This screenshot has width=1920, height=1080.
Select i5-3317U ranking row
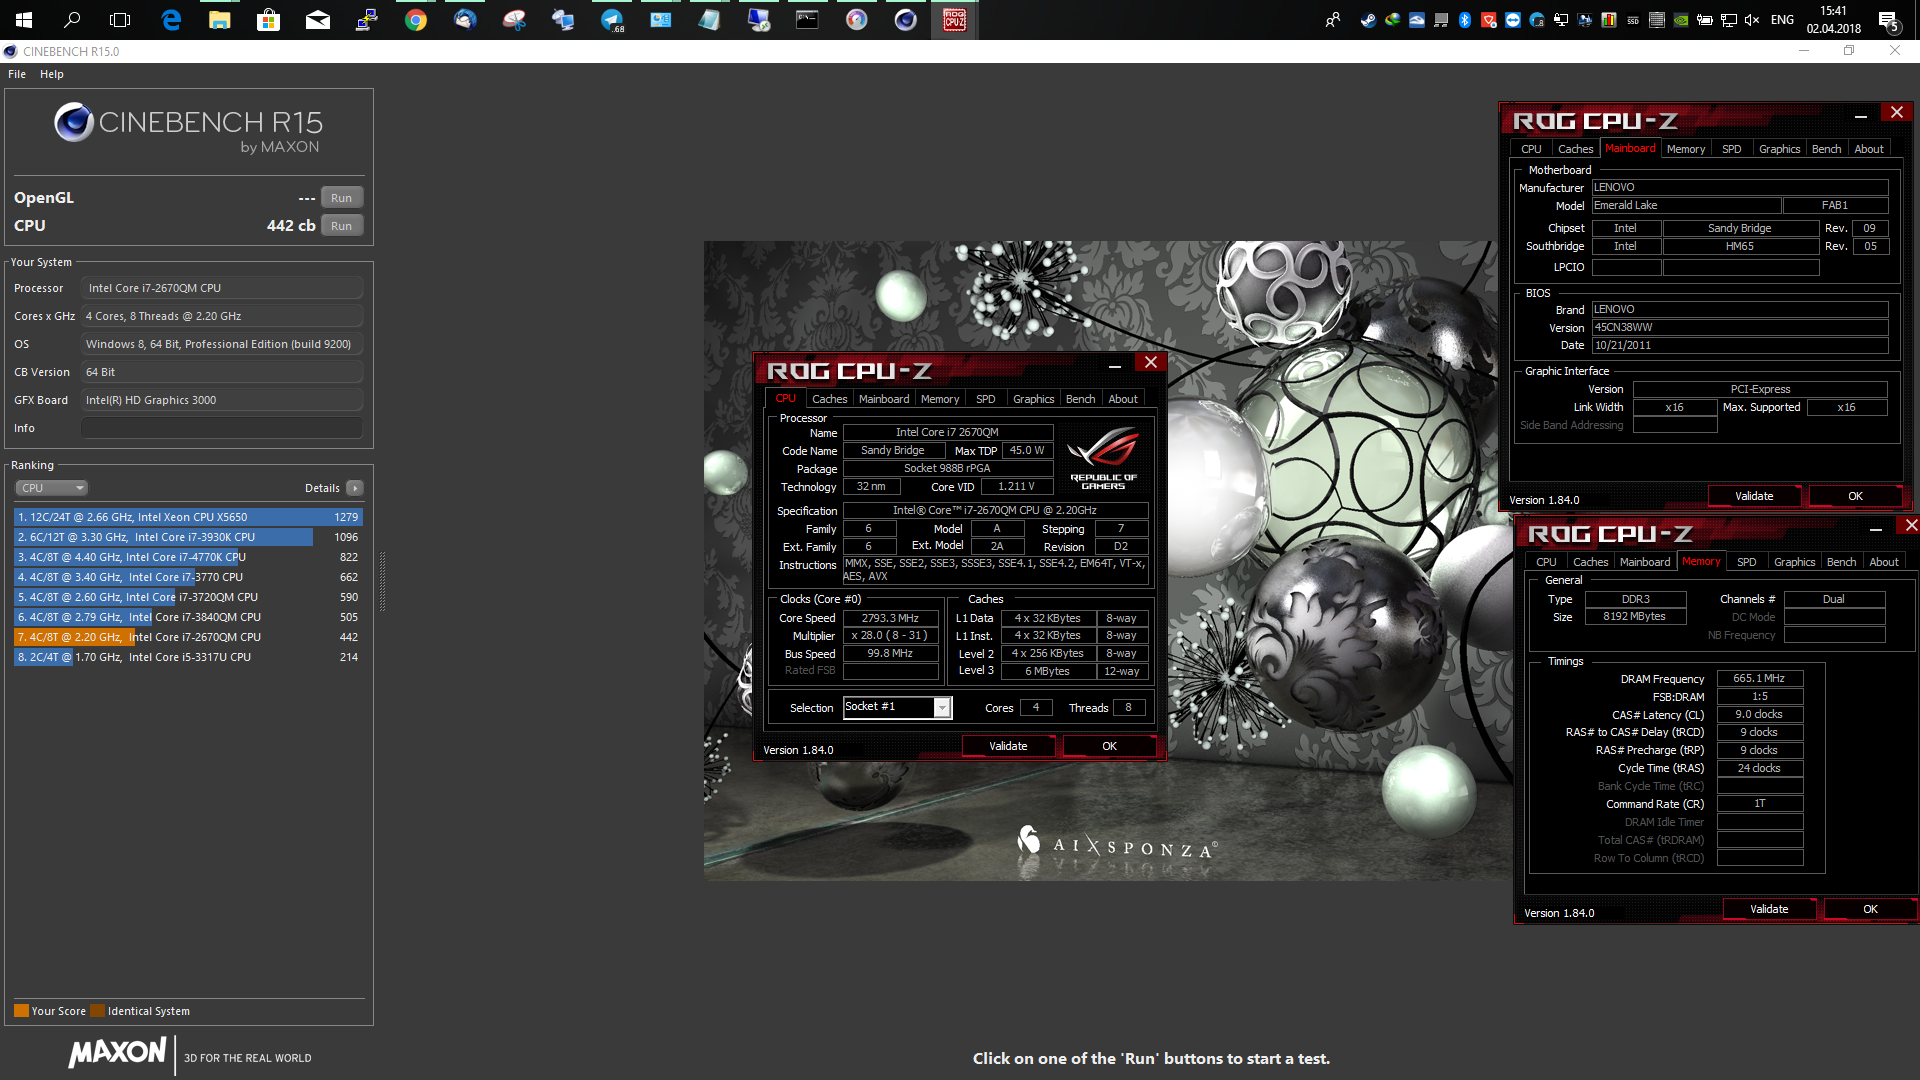tap(188, 657)
